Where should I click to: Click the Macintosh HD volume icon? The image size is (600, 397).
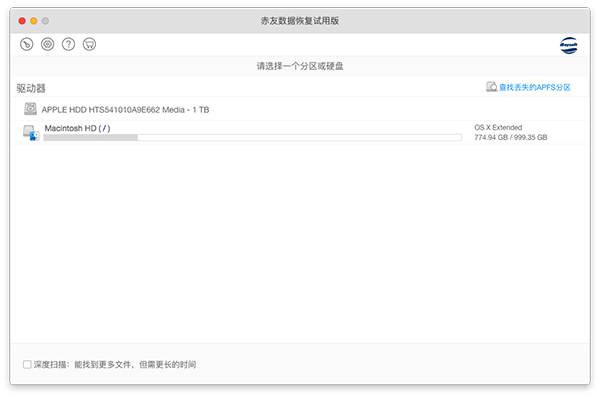[31, 132]
